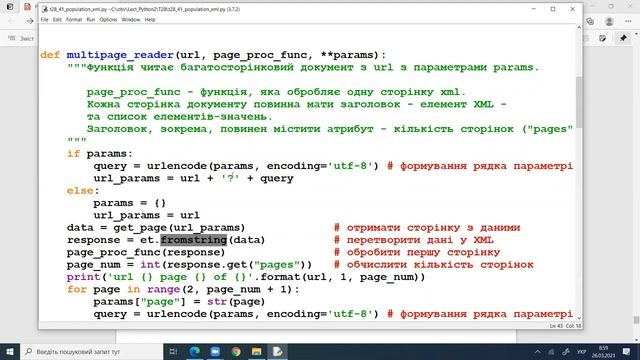
Task: Maximize the IDLE editor window
Action: point(553,9)
